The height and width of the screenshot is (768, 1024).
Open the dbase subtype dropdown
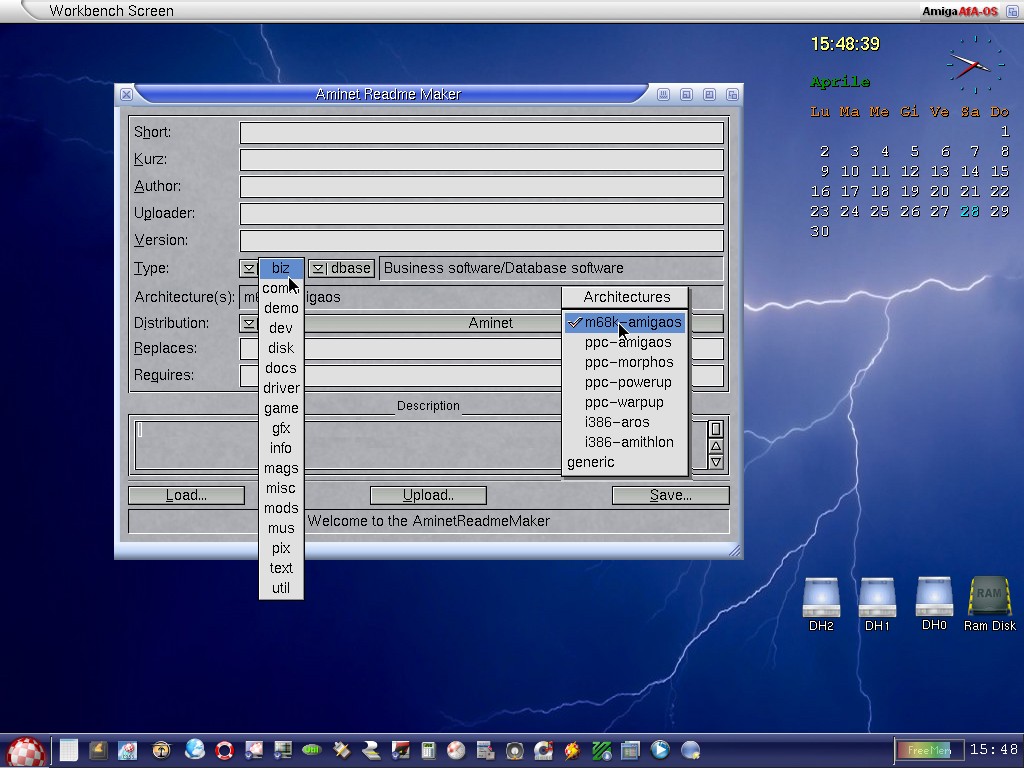318,268
